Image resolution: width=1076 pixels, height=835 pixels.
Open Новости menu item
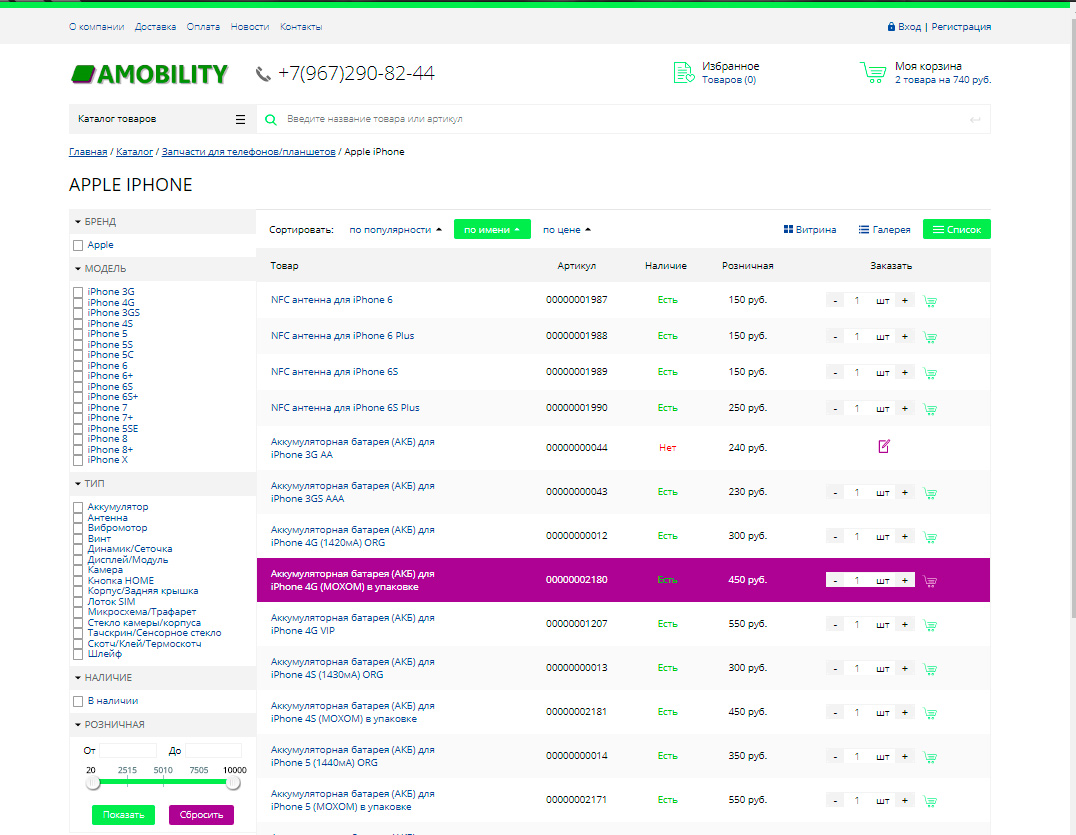[250, 27]
